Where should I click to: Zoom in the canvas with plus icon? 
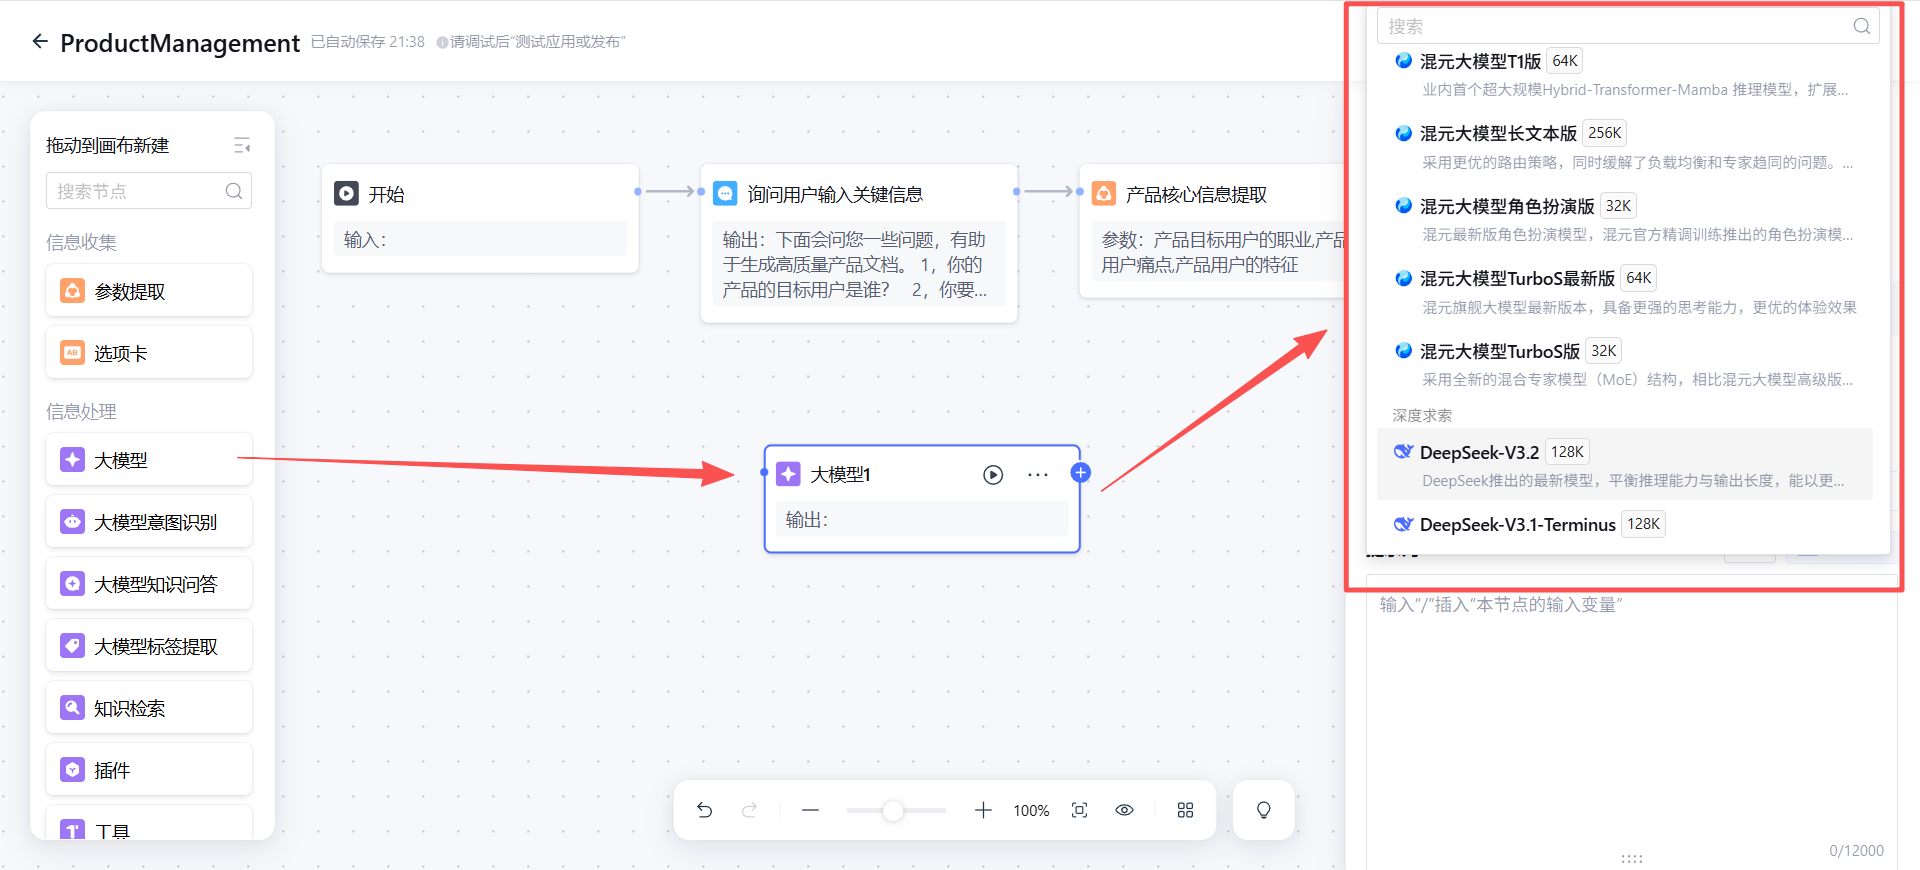983,810
